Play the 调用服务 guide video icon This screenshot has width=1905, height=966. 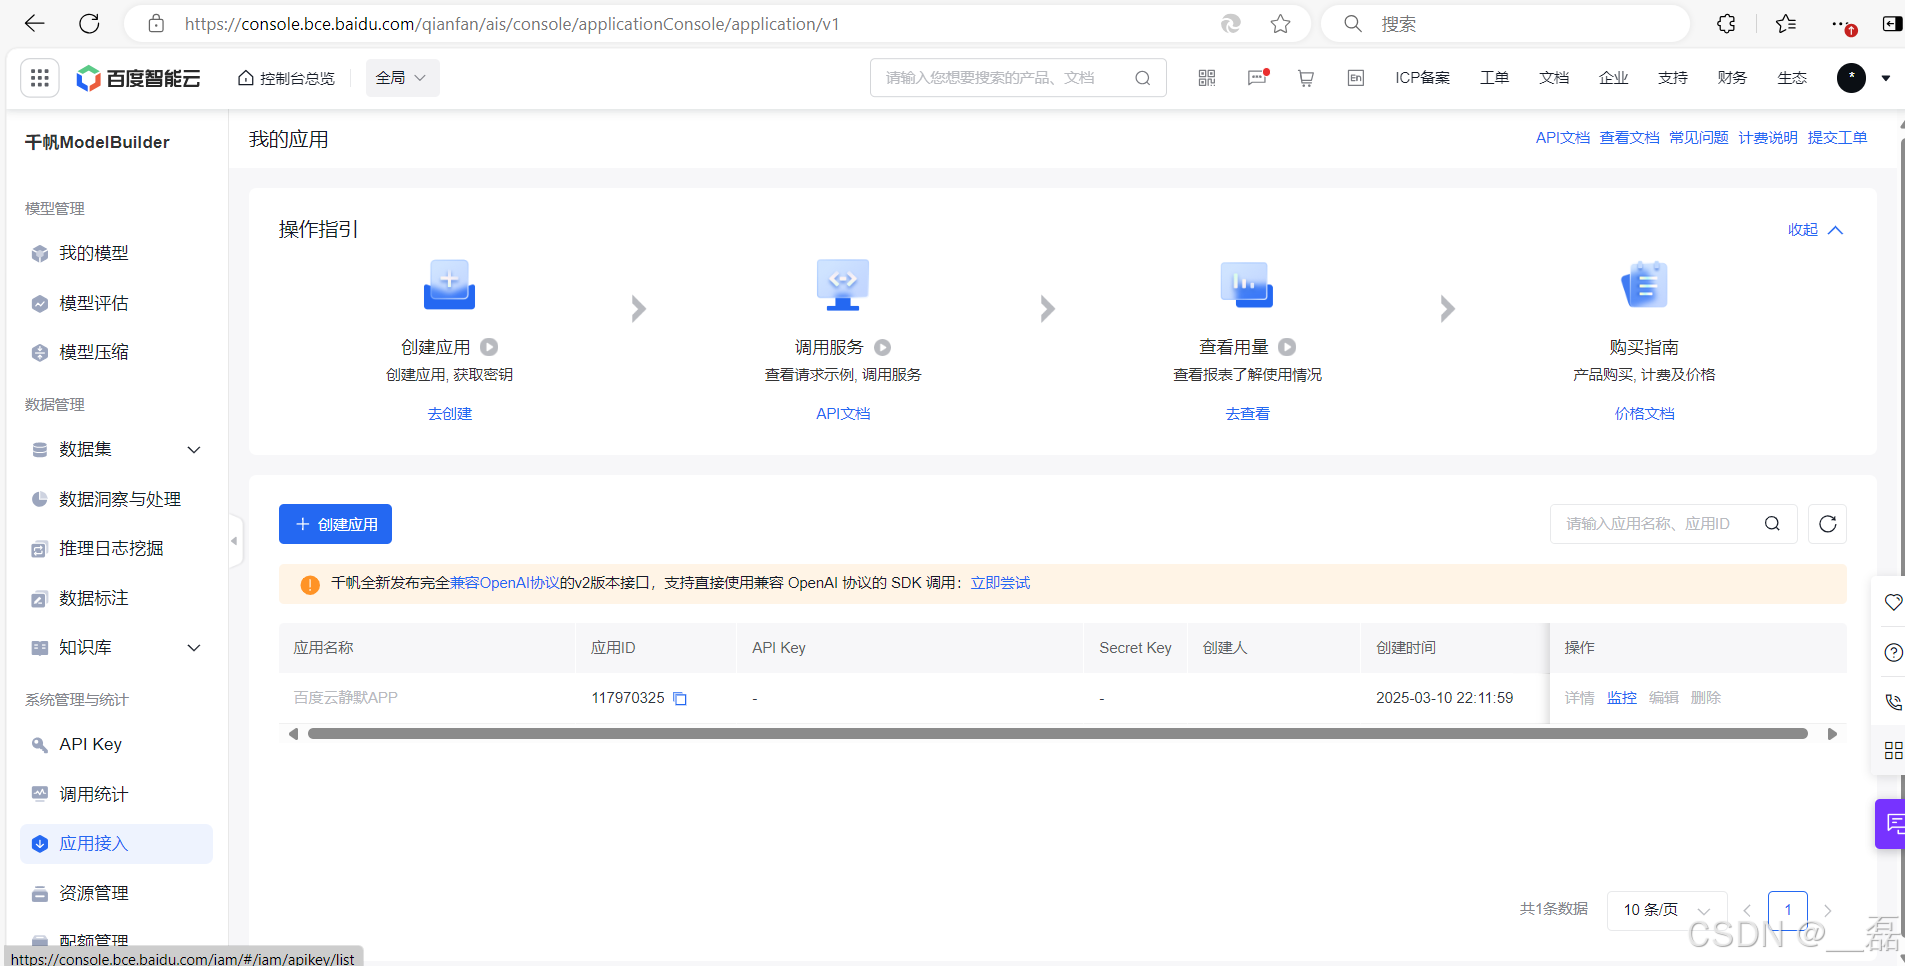pyautogui.click(x=883, y=347)
